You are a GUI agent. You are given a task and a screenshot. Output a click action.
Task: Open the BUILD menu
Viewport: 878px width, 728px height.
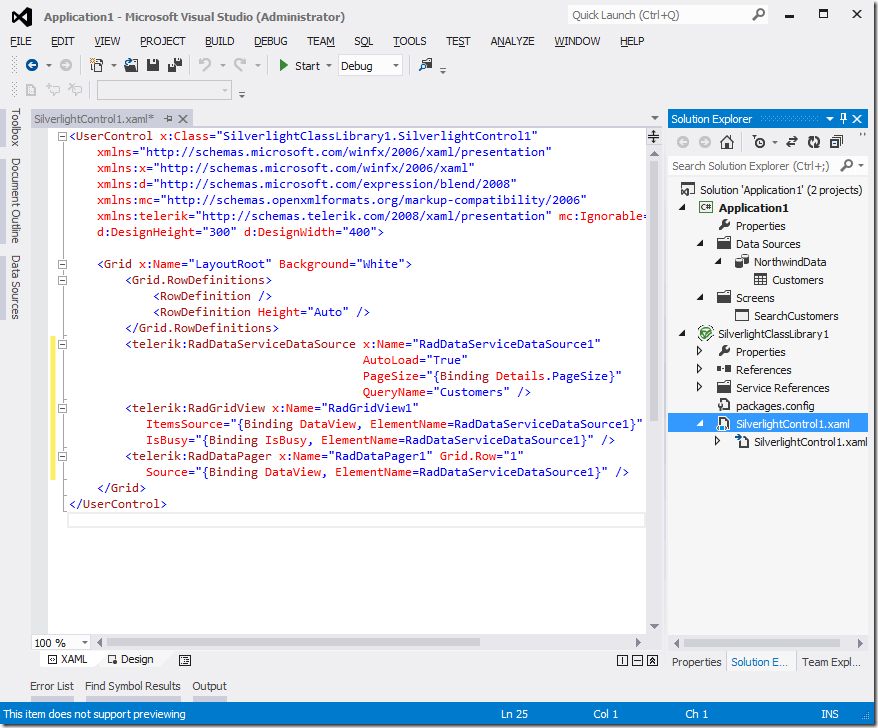pos(219,41)
